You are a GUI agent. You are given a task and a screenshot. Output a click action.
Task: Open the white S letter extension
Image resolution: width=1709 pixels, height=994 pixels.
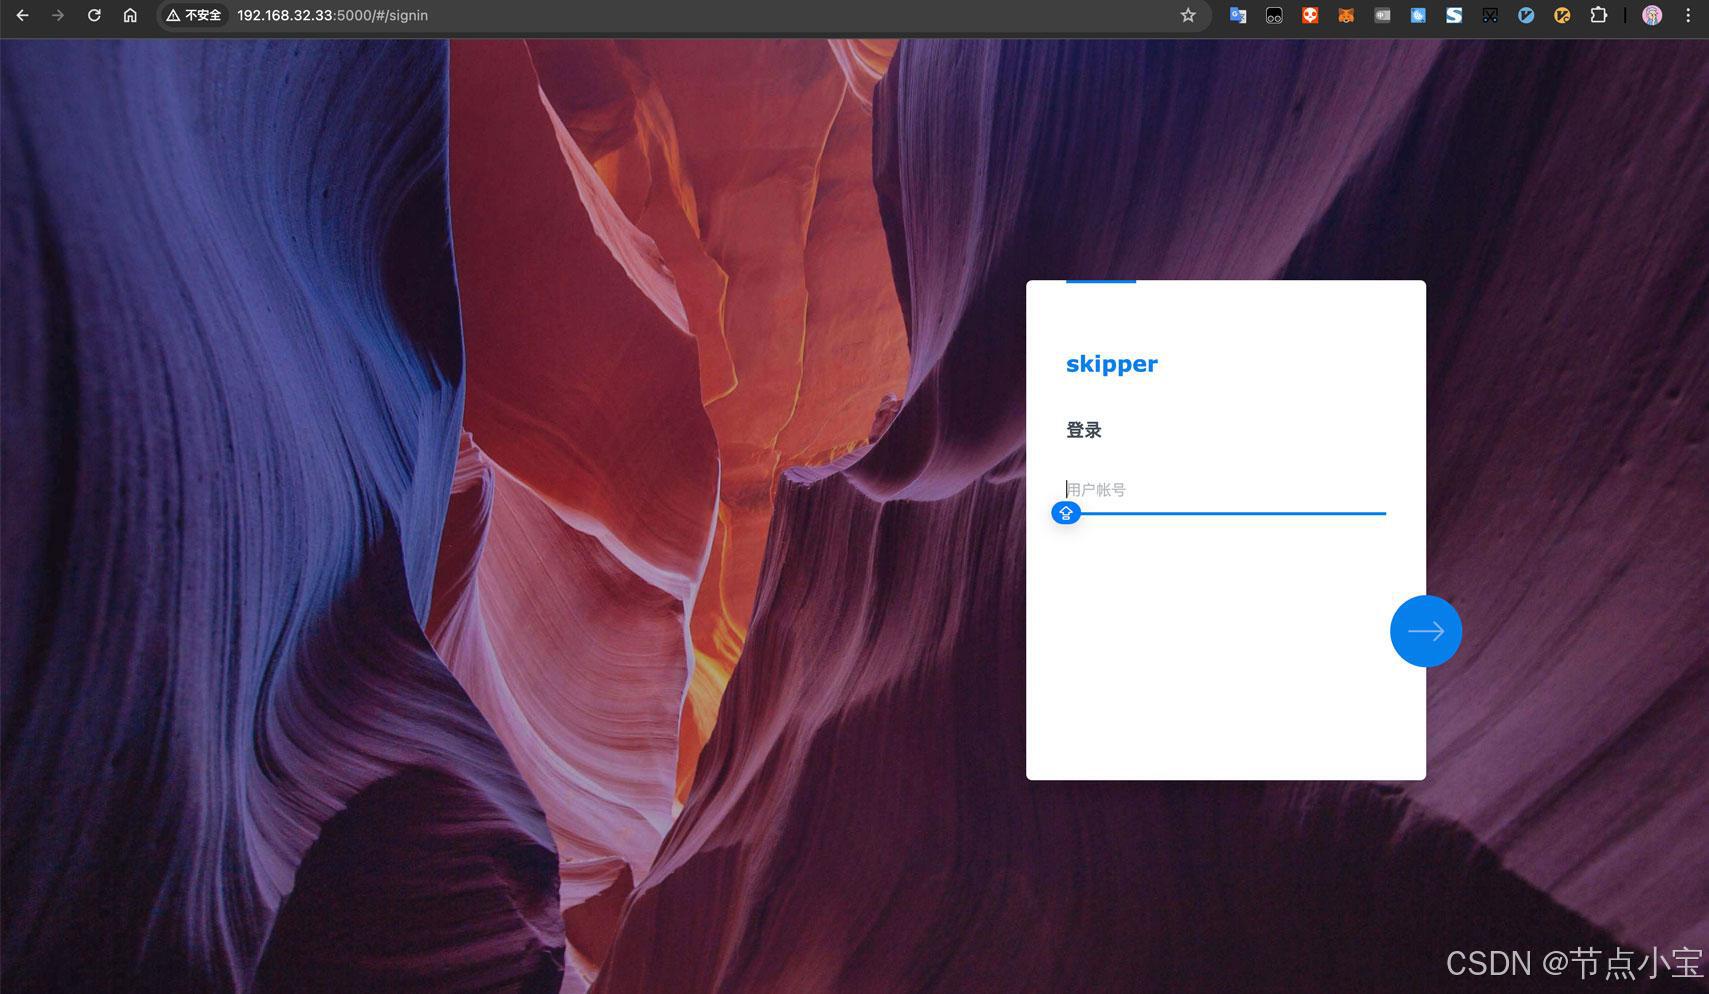pos(1454,15)
